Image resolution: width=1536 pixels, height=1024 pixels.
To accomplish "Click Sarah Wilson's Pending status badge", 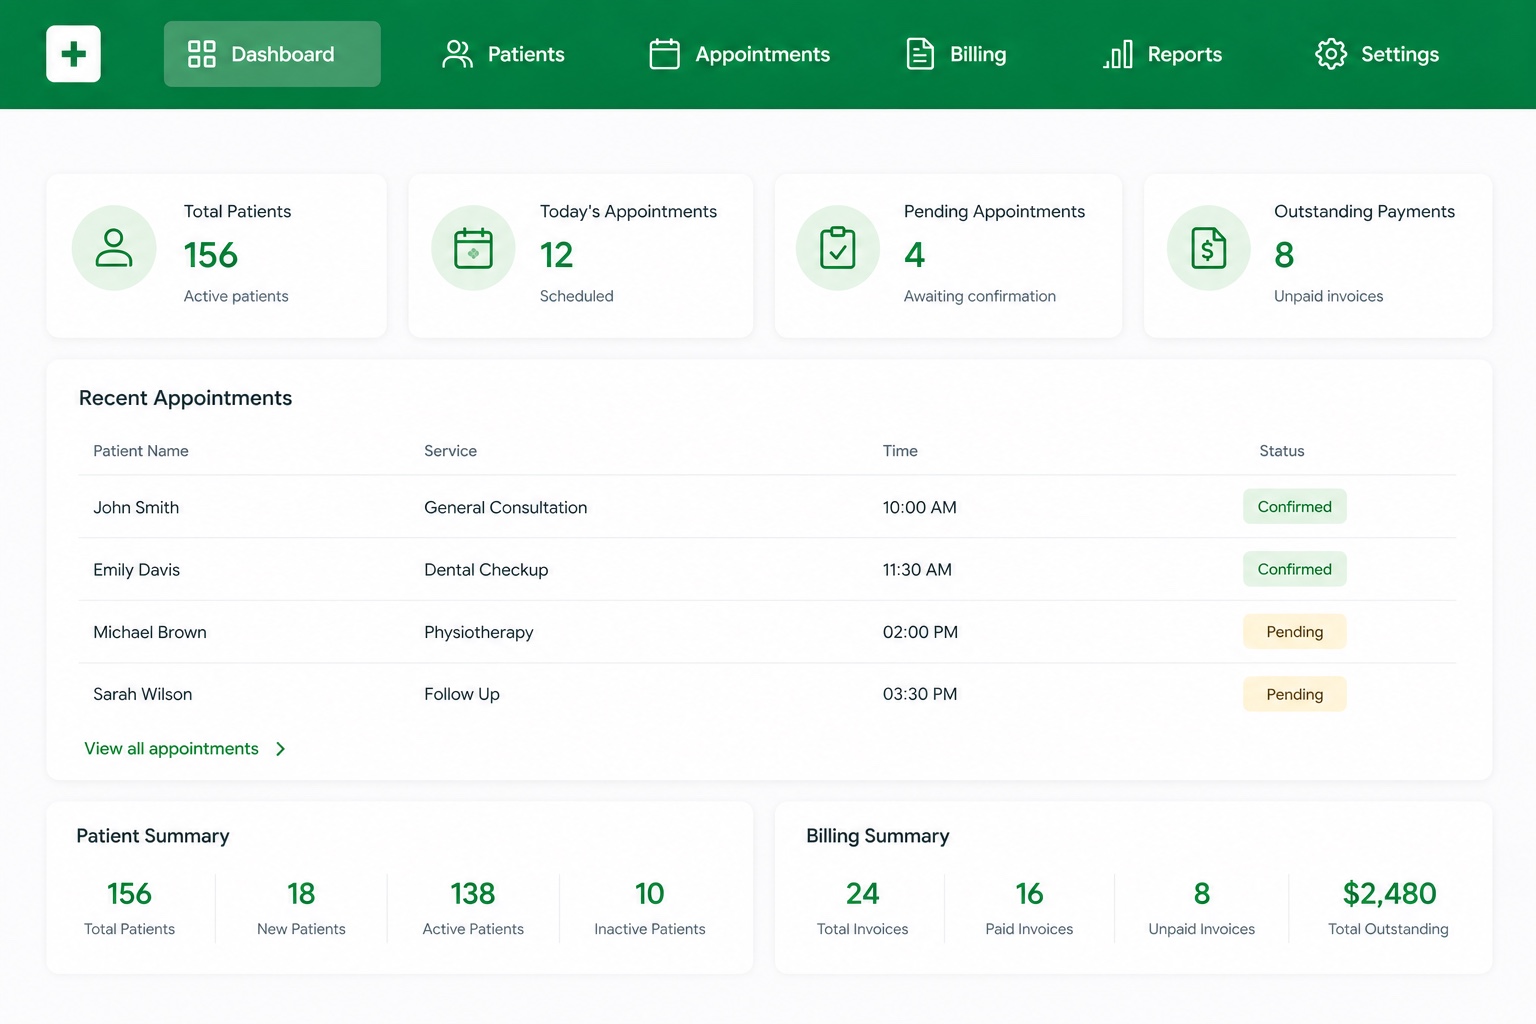I will (x=1295, y=694).
